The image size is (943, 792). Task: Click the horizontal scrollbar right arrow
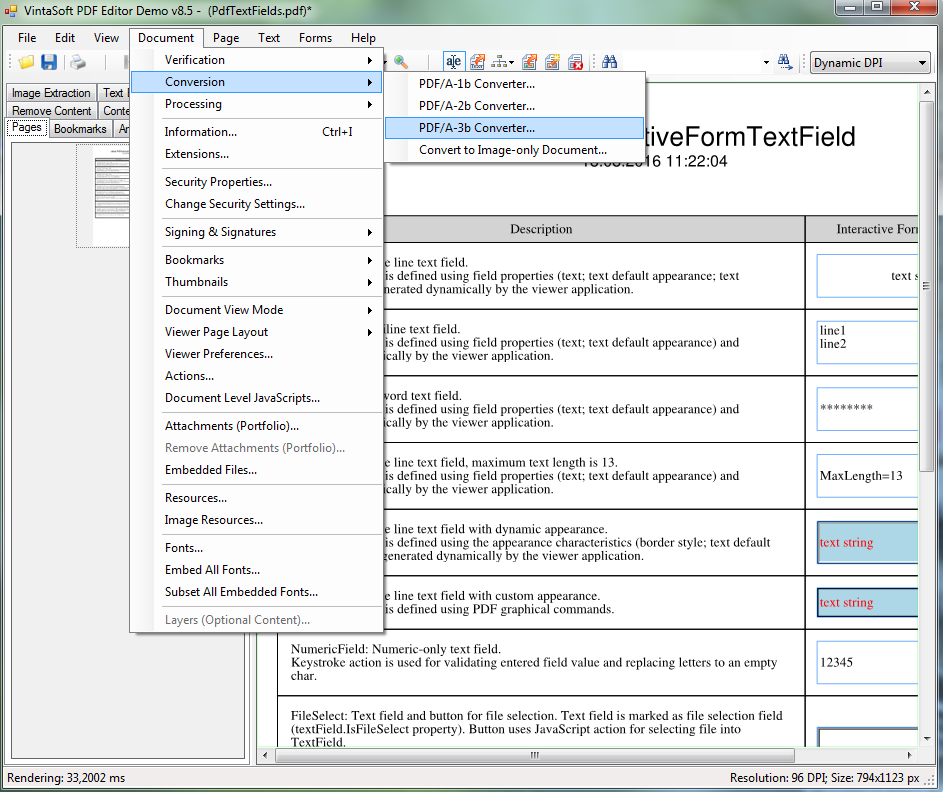coord(910,755)
